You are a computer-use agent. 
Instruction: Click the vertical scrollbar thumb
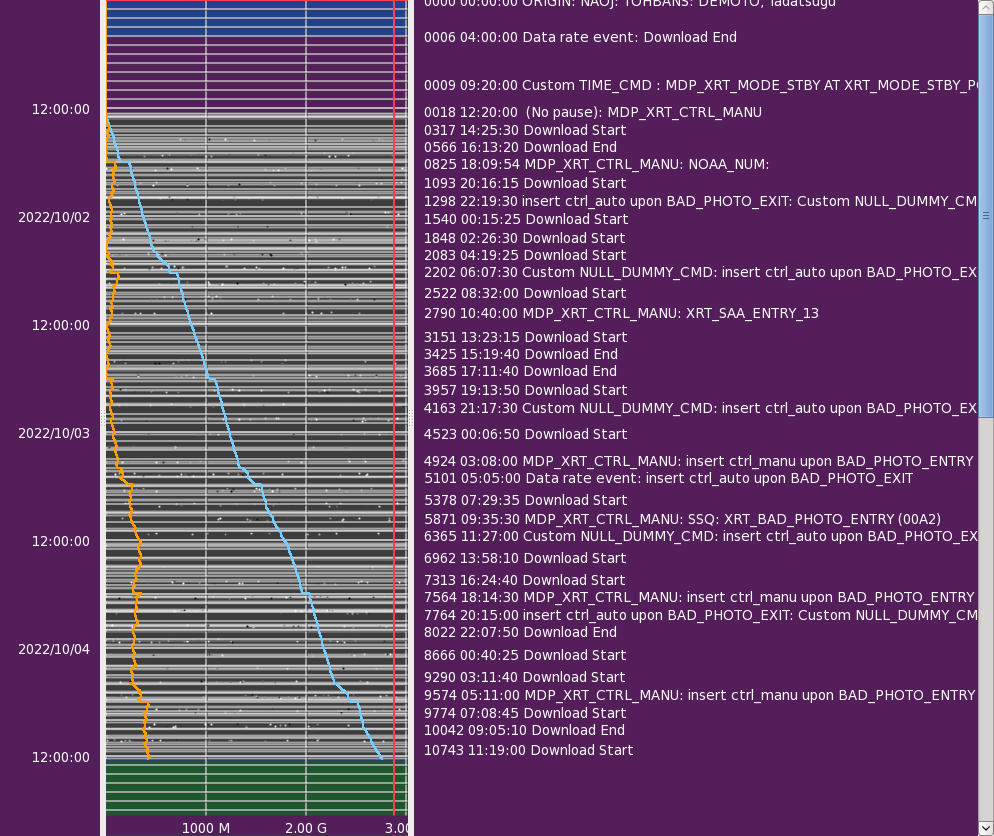985,215
